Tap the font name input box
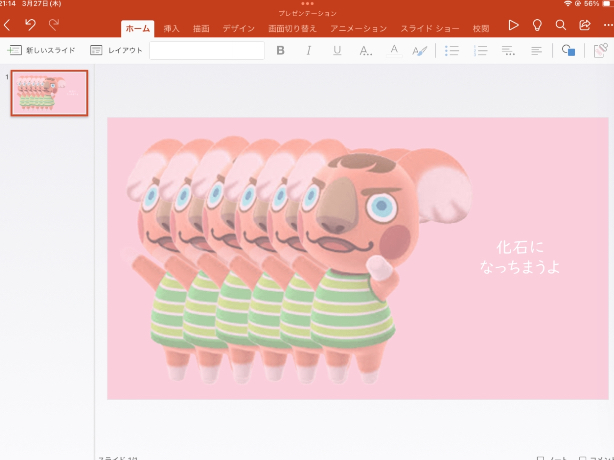 (x=207, y=51)
